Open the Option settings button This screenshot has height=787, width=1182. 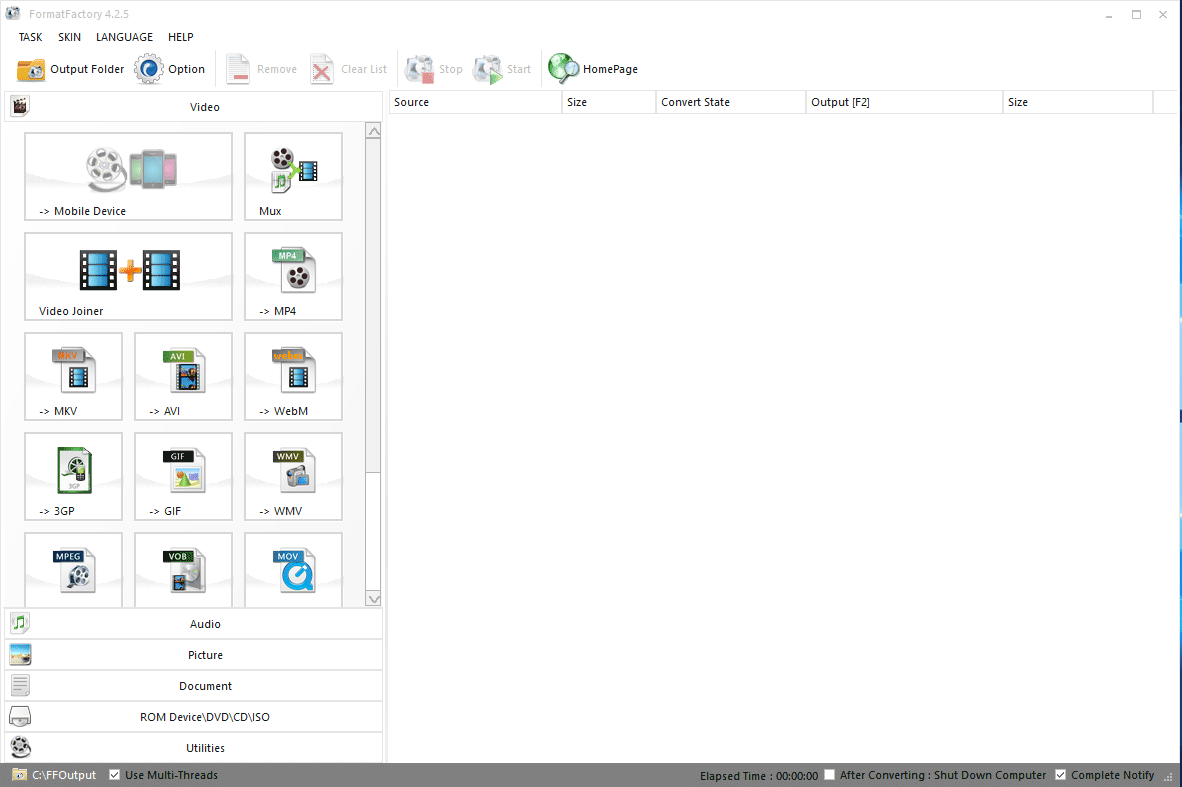[x=170, y=69]
